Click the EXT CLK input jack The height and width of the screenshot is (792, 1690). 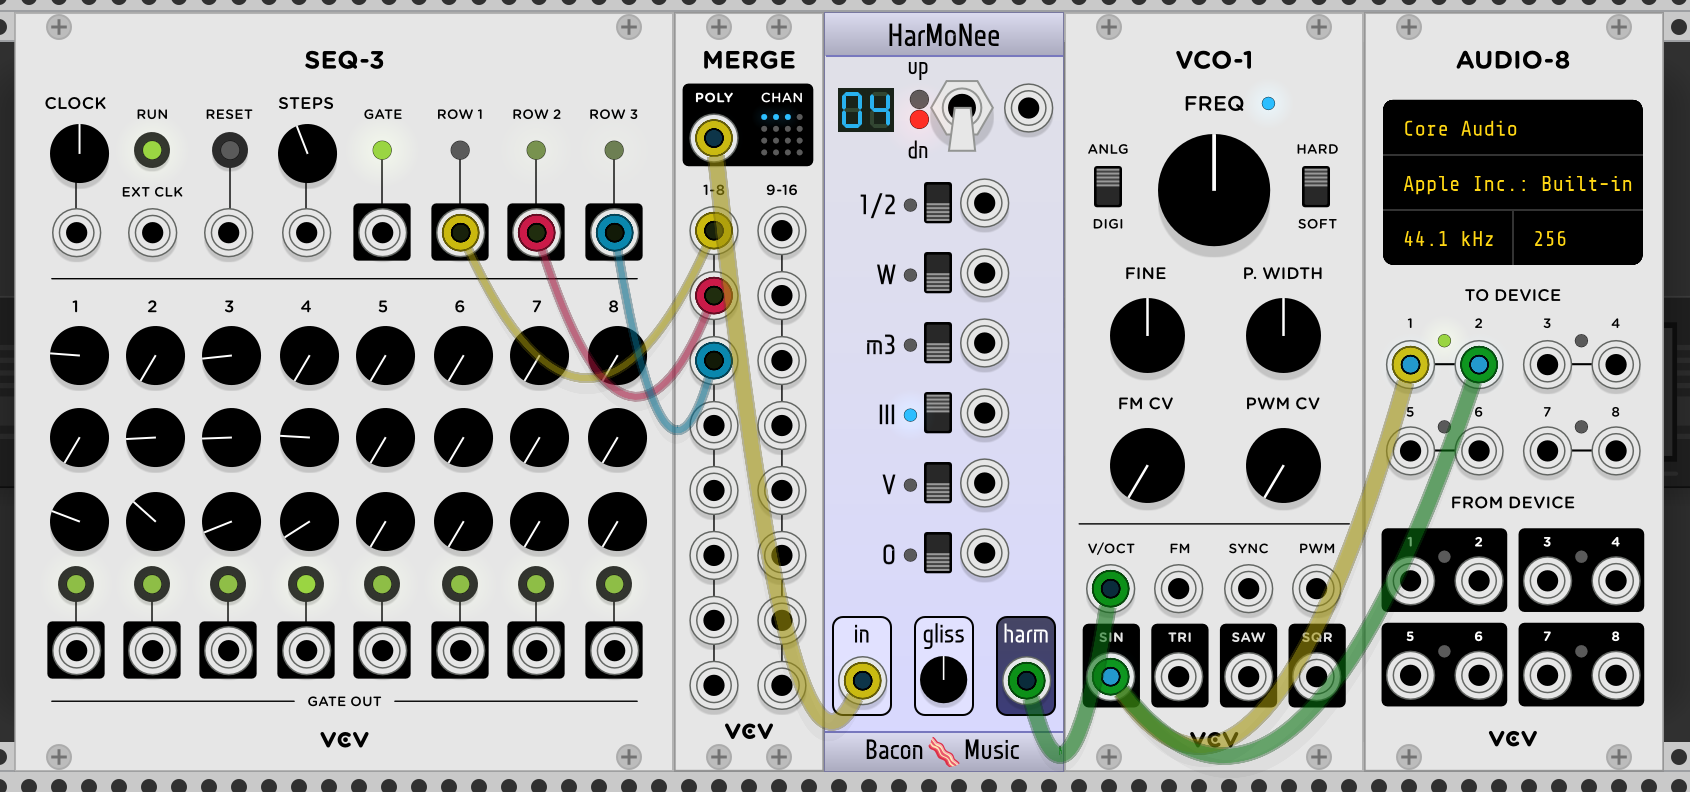coord(152,233)
